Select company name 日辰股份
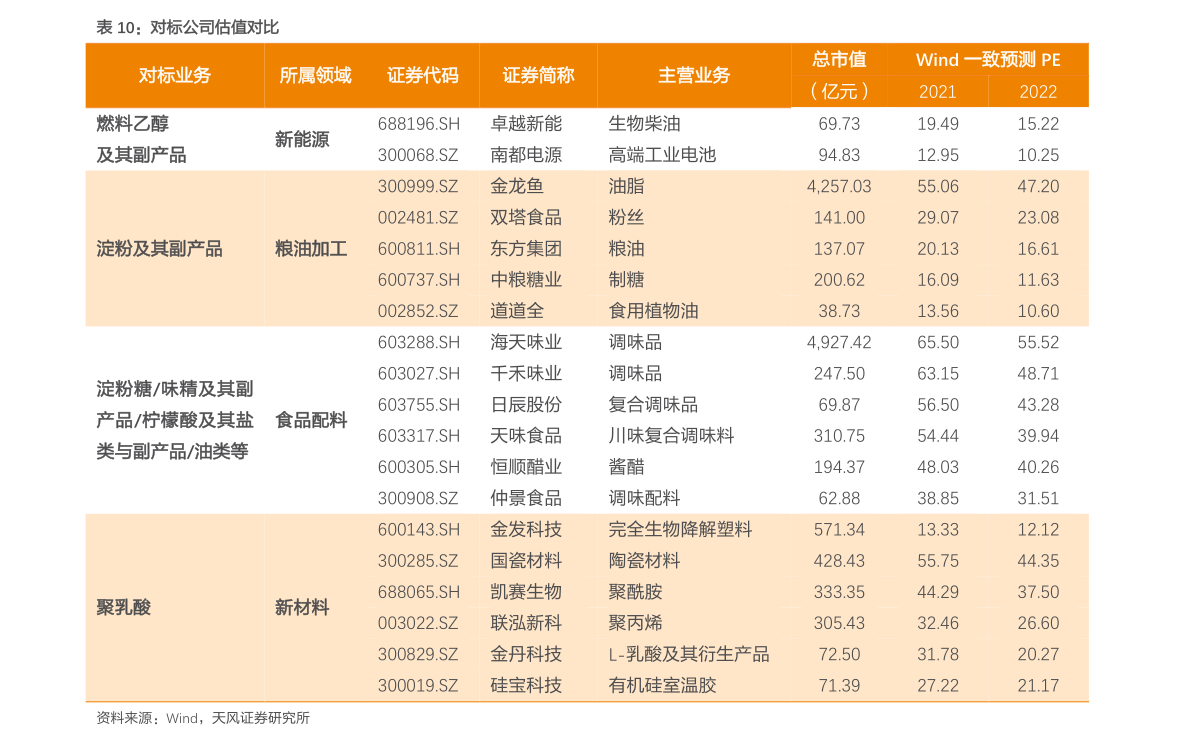Image resolution: width=1191 pixels, height=746 pixels. [526, 404]
